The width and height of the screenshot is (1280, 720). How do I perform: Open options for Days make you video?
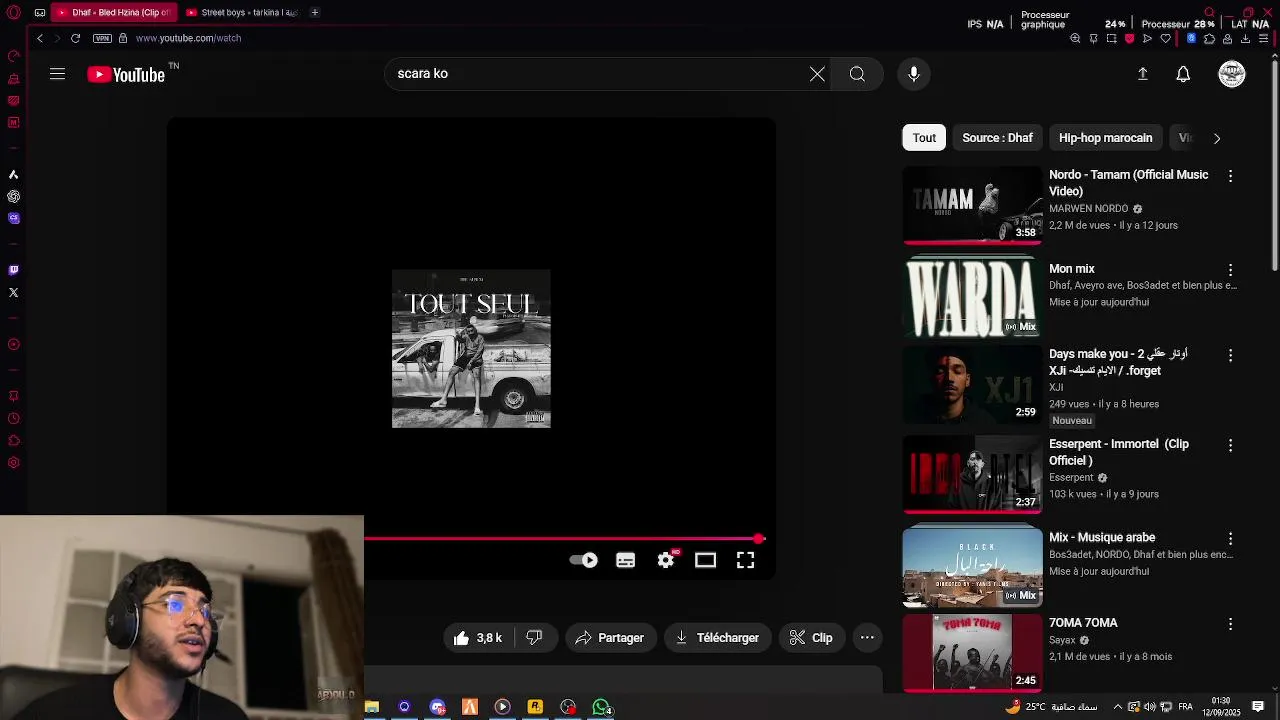point(1231,355)
